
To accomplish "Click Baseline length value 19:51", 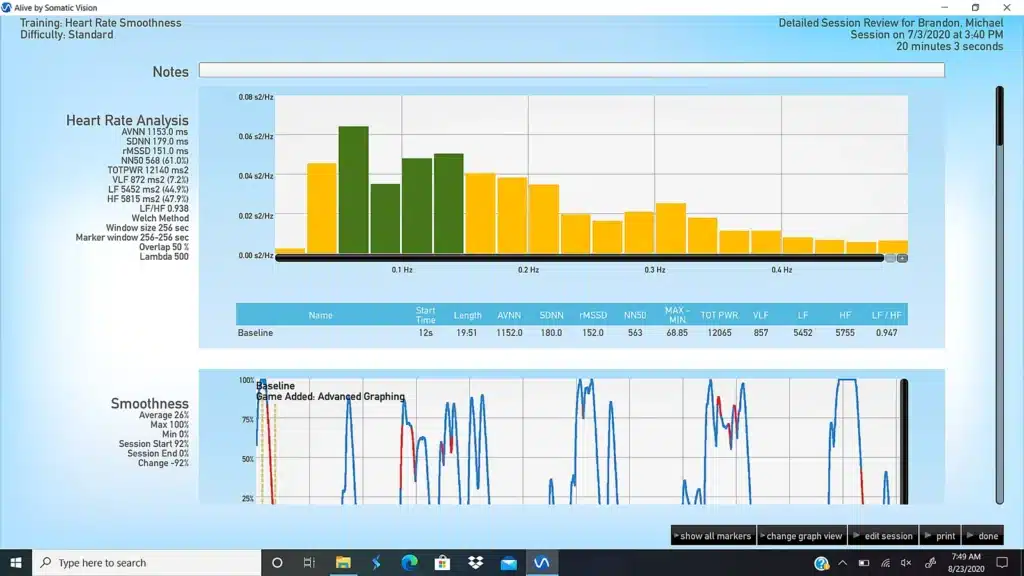I will click(x=467, y=333).
